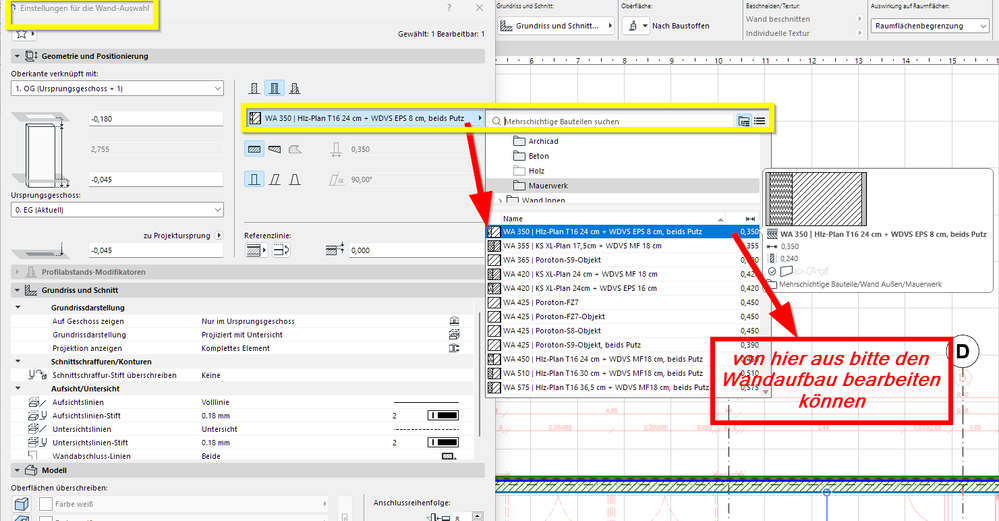Flip wall on reference line
This screenshot has width=999, height=521.
[x=281, y=250]
